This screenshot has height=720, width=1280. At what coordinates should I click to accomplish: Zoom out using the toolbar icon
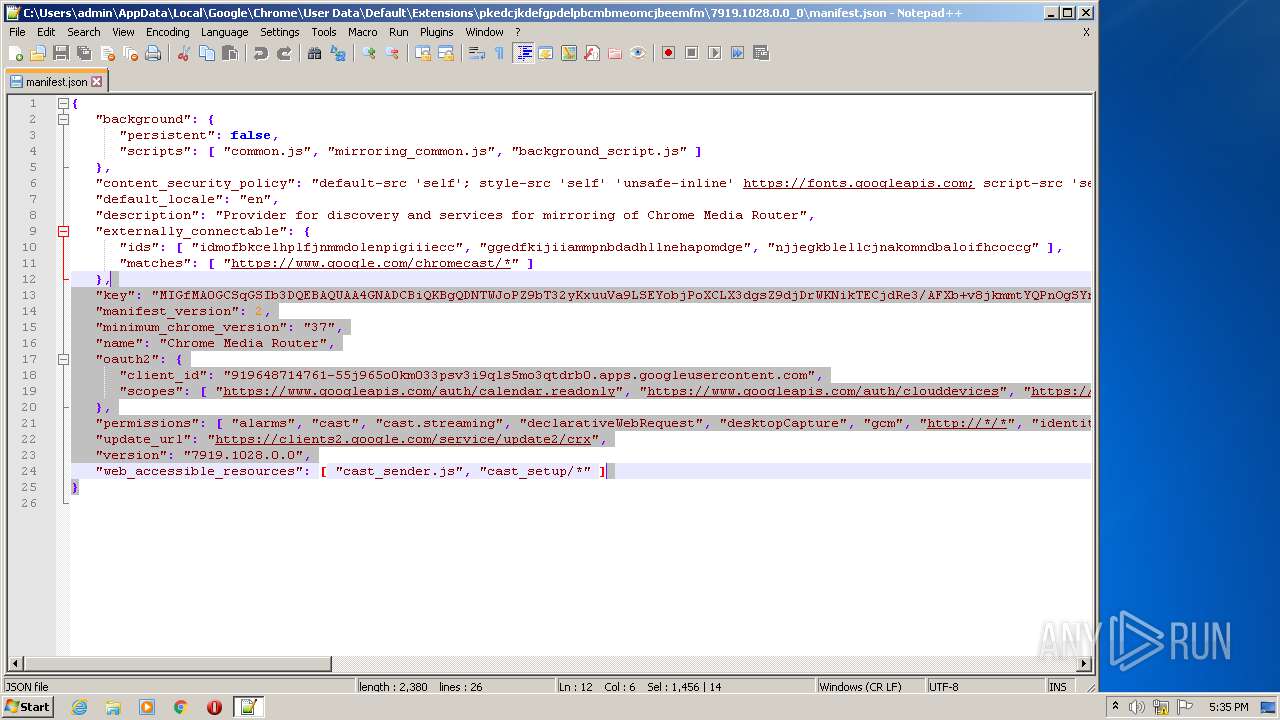click(392, 53)
